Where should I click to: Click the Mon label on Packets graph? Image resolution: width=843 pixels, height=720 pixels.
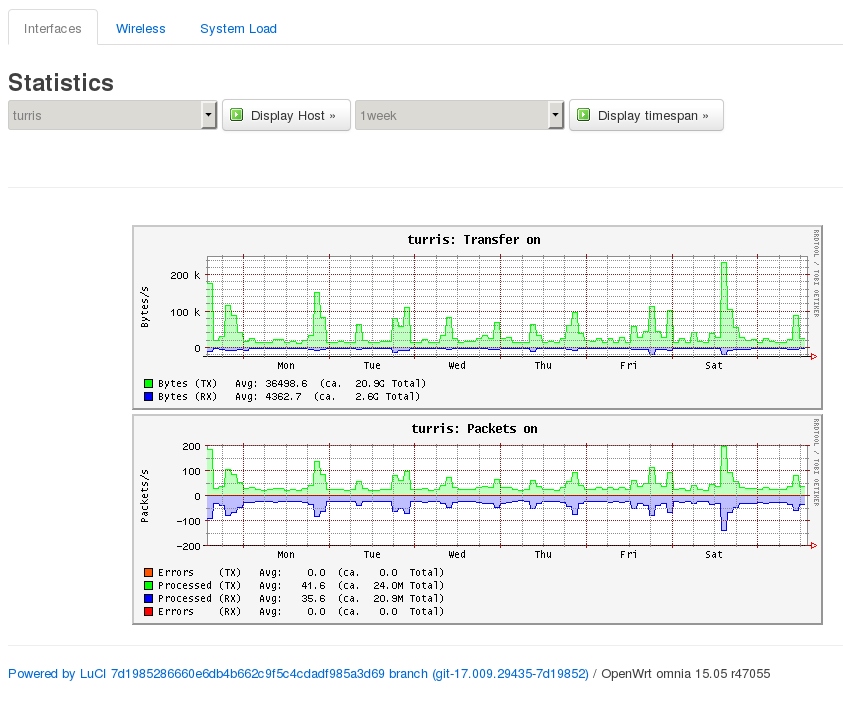click(286, 554)
